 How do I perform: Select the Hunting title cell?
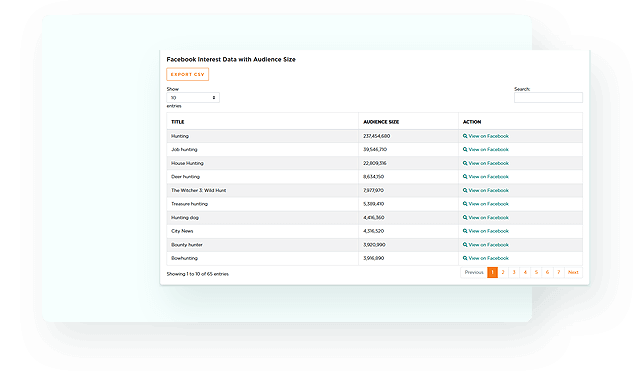(x=262, y=136)
